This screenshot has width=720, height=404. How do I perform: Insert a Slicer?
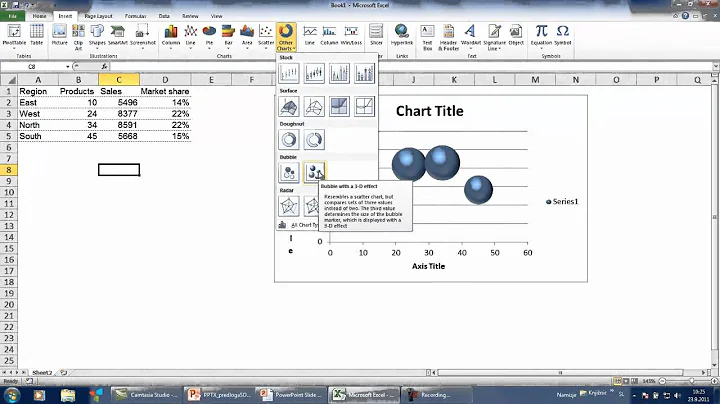376,36
